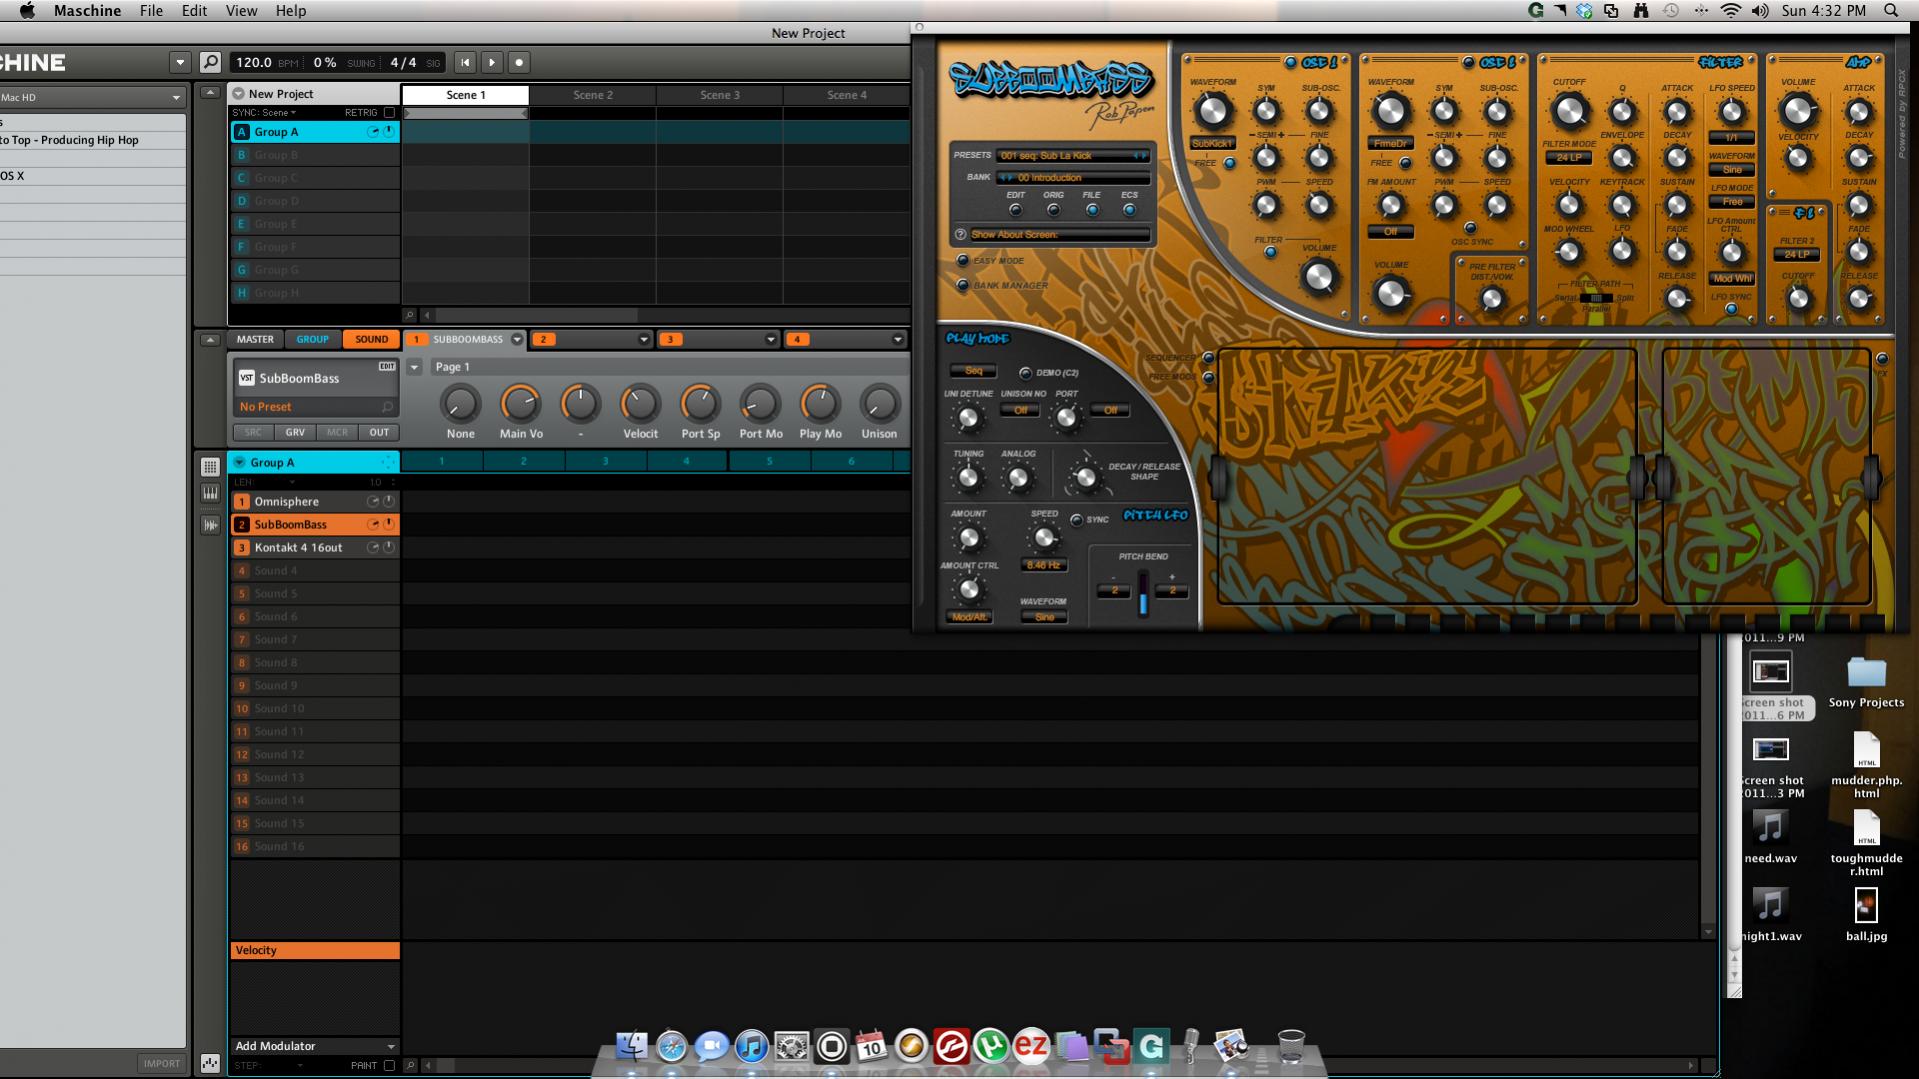Adjust the Main Vo macro knob
Screen dimensions: 1919x1079
point(520,403)
